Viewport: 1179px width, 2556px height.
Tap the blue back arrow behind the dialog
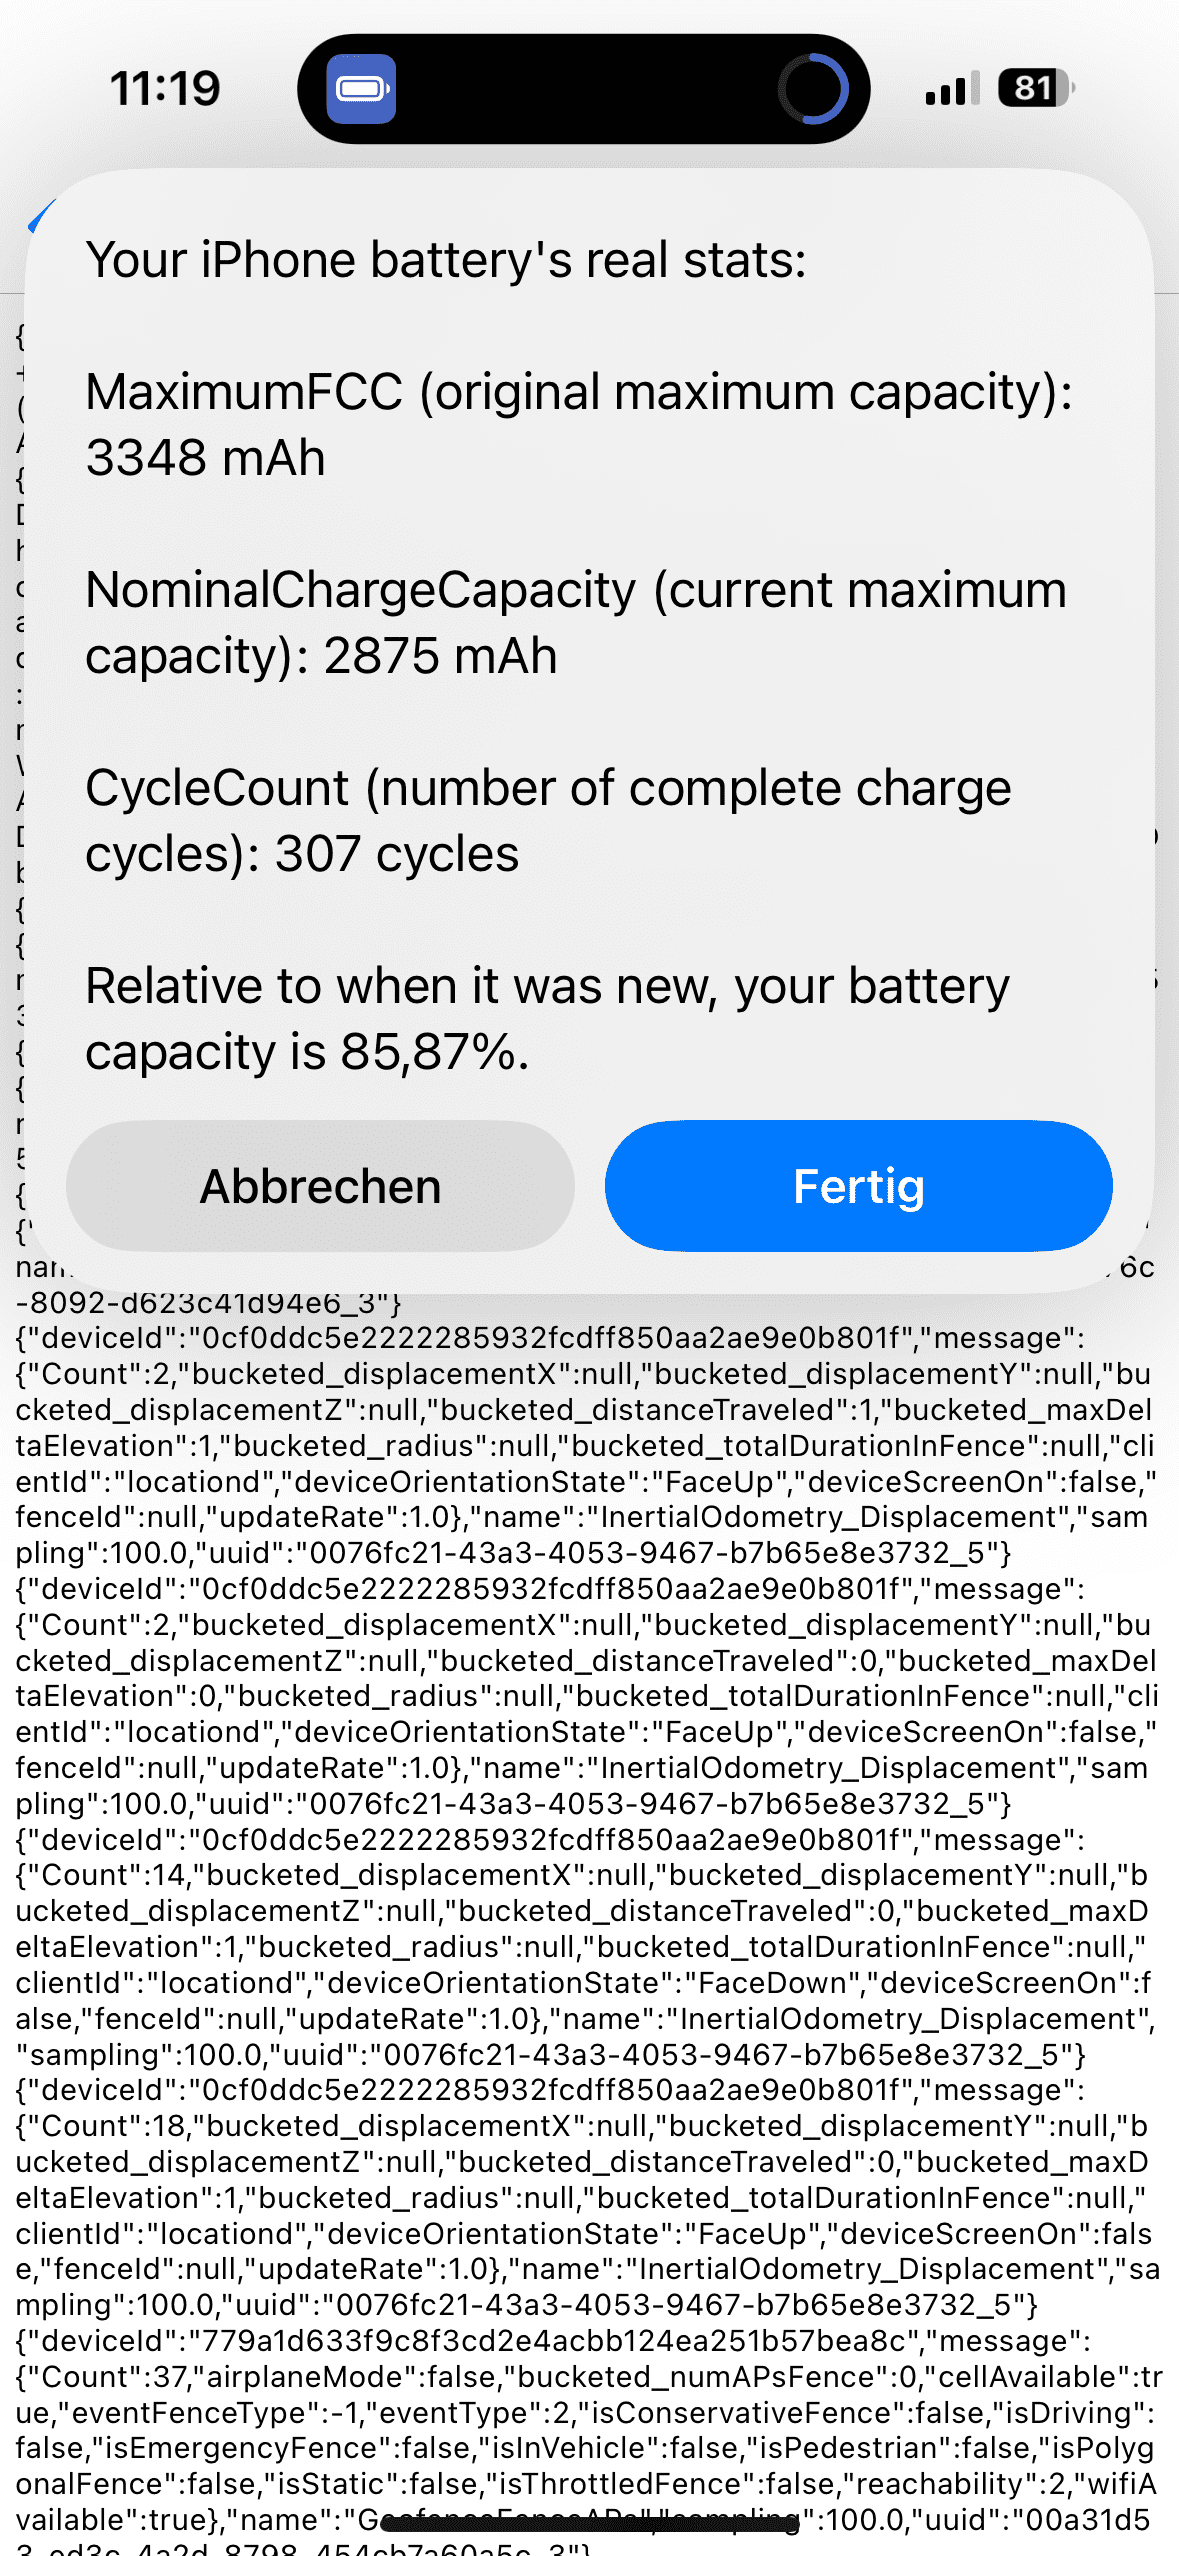coord(40,216)
